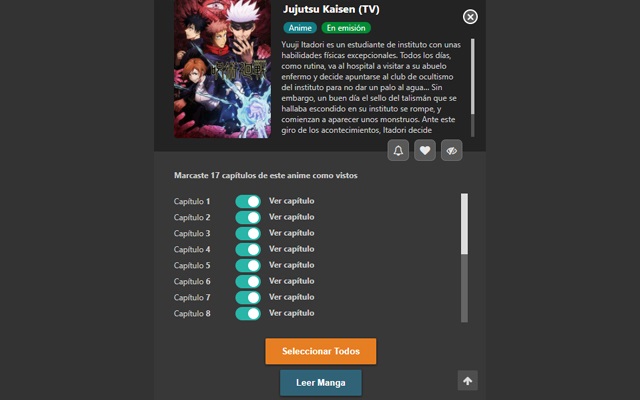Click the notification bell icon
The image size is (640, 400).
pyautogui.click(x=398, y=151)
